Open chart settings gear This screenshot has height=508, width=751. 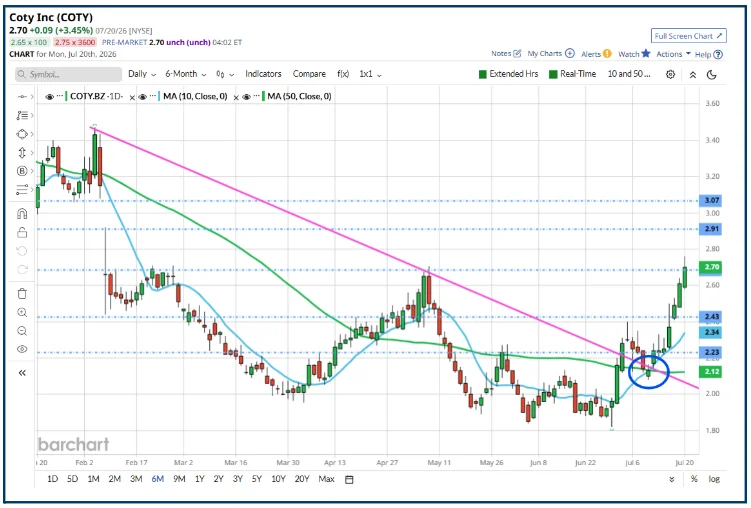pyautogui.click(x=671, y=75)
